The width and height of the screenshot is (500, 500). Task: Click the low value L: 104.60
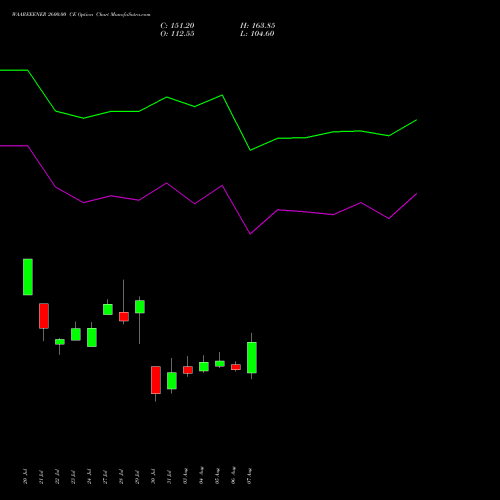(257, 34)
